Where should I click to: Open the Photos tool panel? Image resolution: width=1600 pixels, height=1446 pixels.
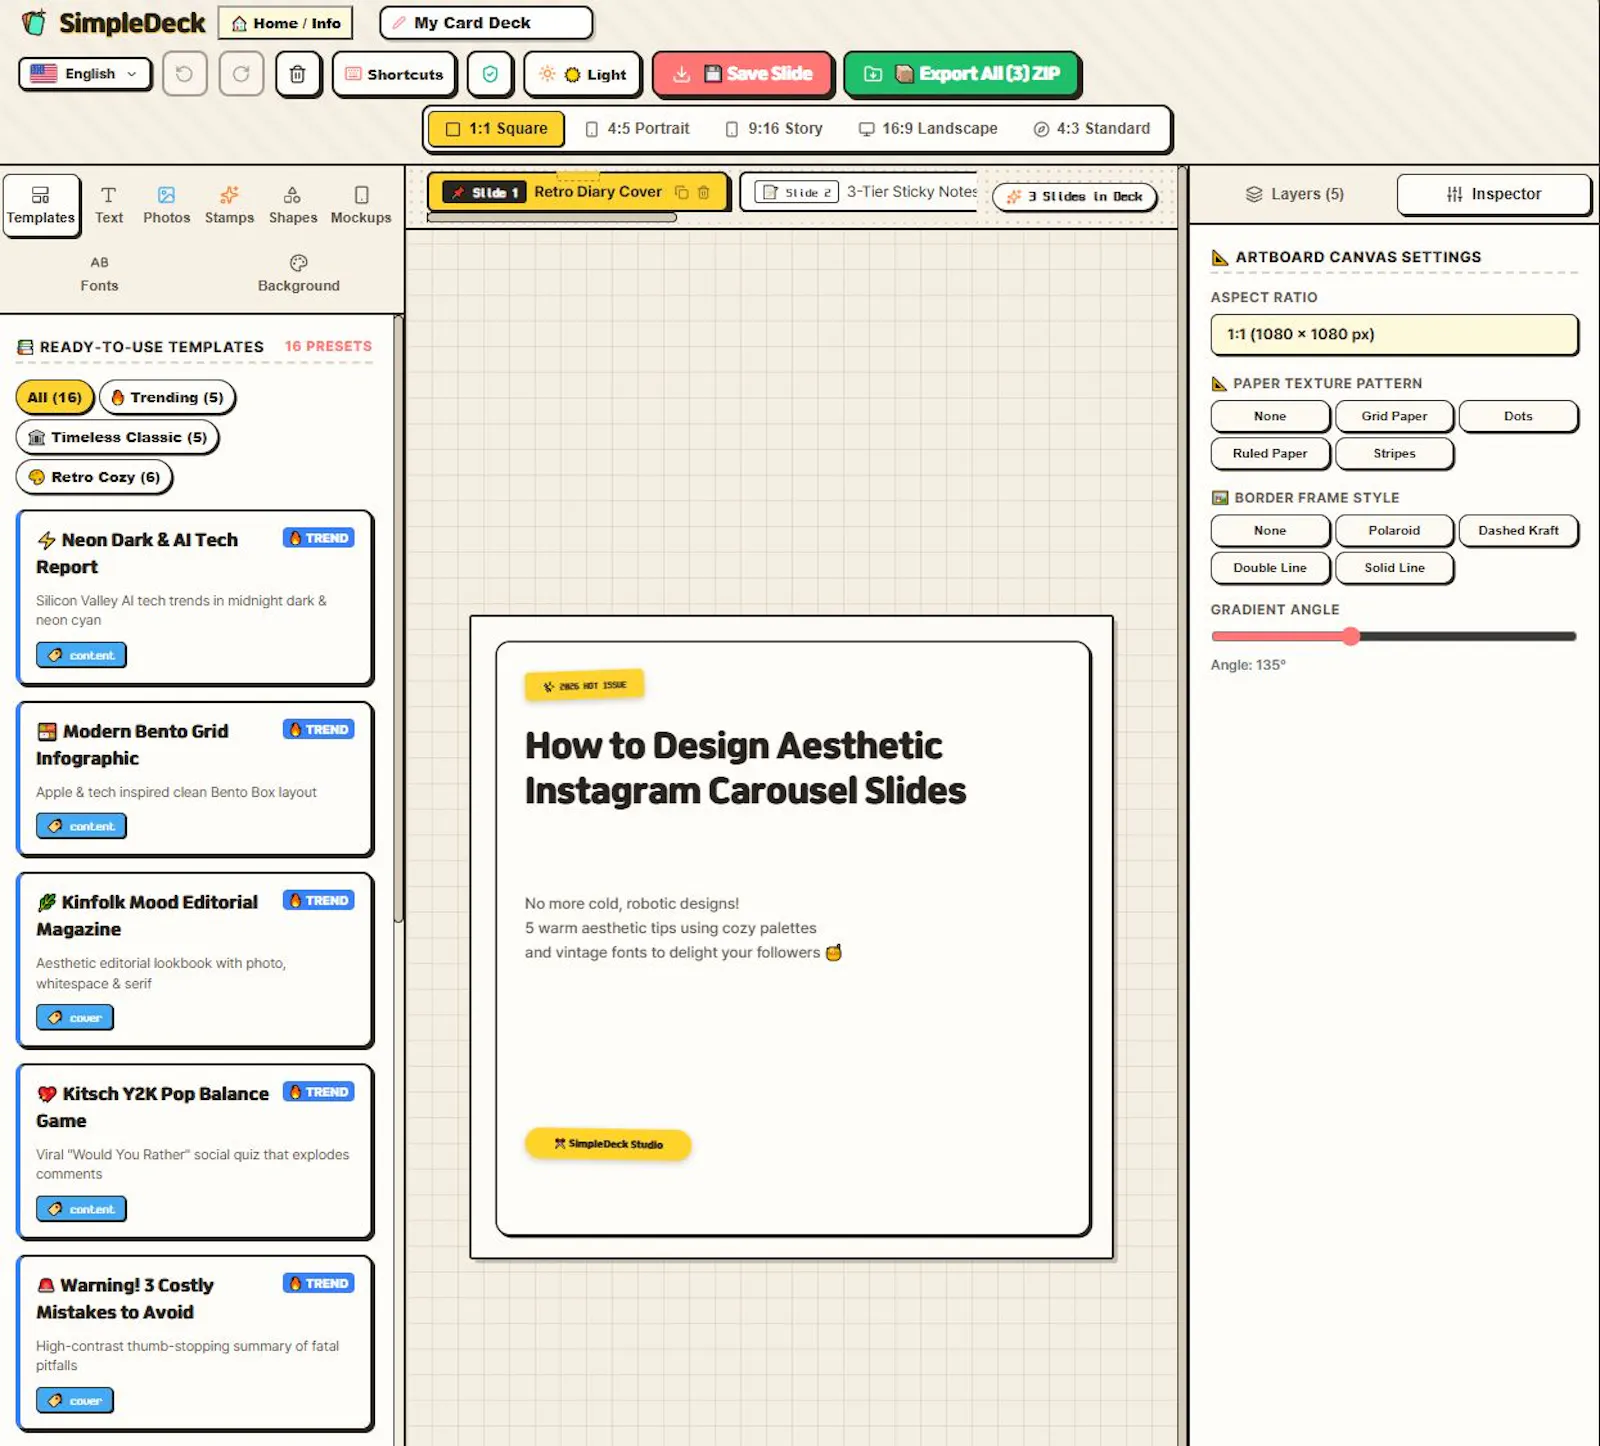pos(166,205)
